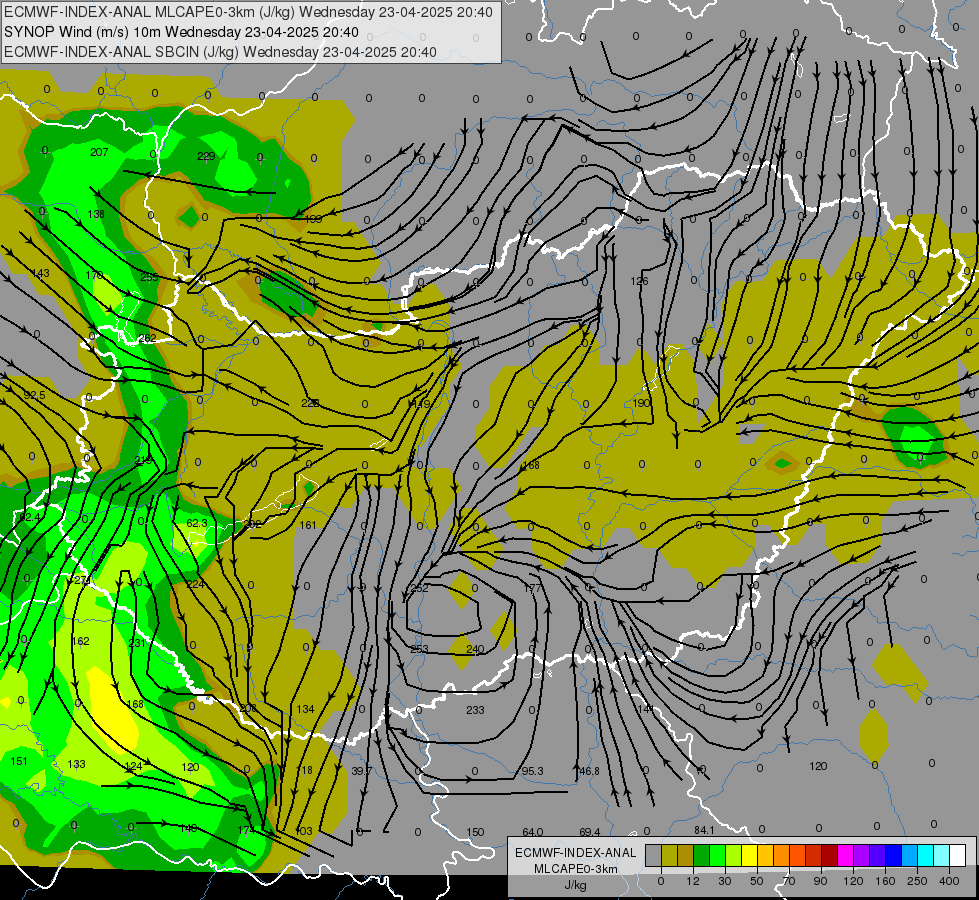The width and height of the screenshot is (979, 900).
Task: Click the map value 150
Action: (475, 832)
